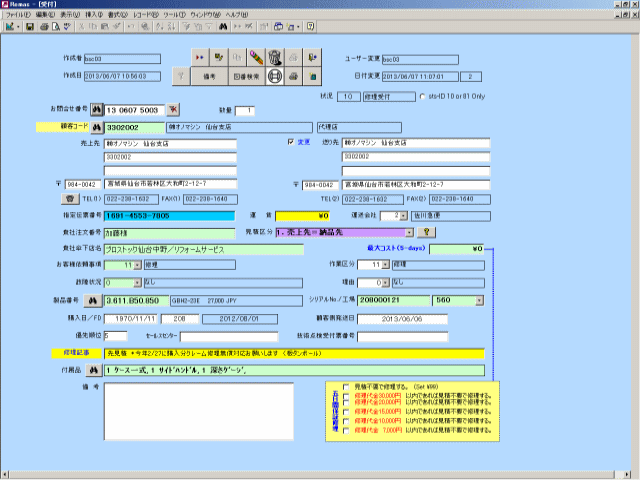The height and width of the screenshot is (480, 640).
Task: Open the お客様依頼事項 dropdown
Action: [x=136, y=265]
